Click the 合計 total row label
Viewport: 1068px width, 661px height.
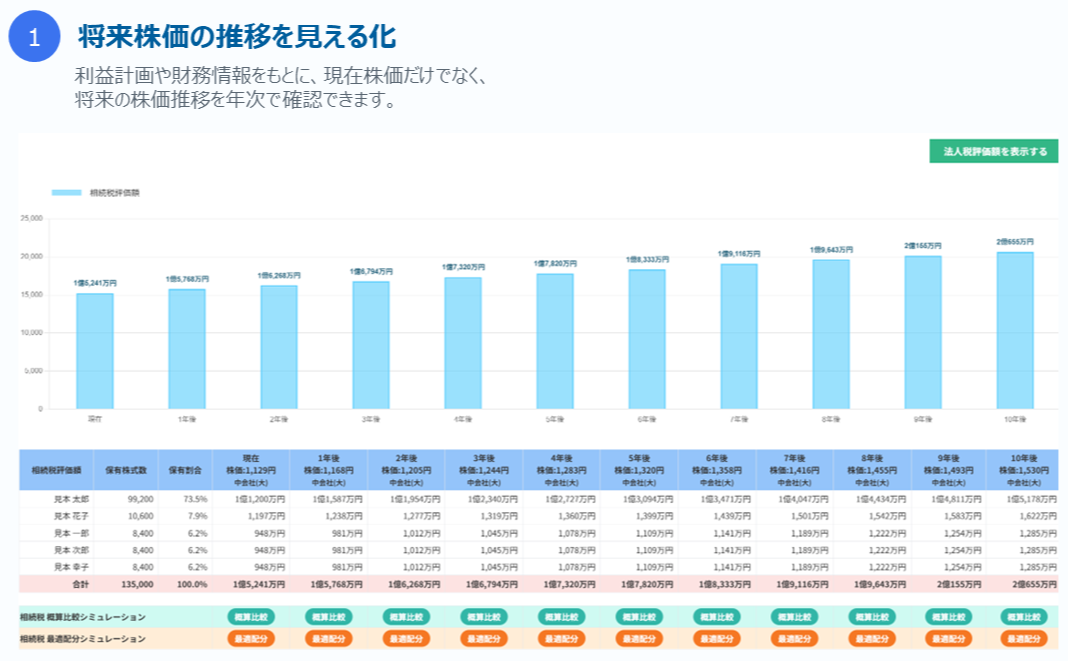(x=80, y=584)
